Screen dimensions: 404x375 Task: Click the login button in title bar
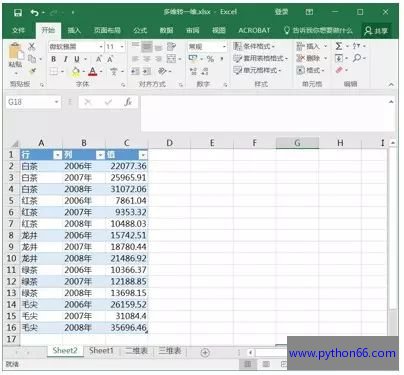tap(281, 12)
